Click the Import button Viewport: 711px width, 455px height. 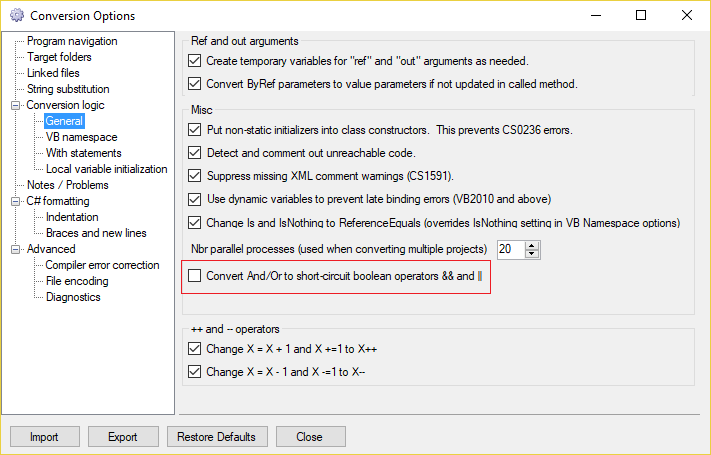45,436
